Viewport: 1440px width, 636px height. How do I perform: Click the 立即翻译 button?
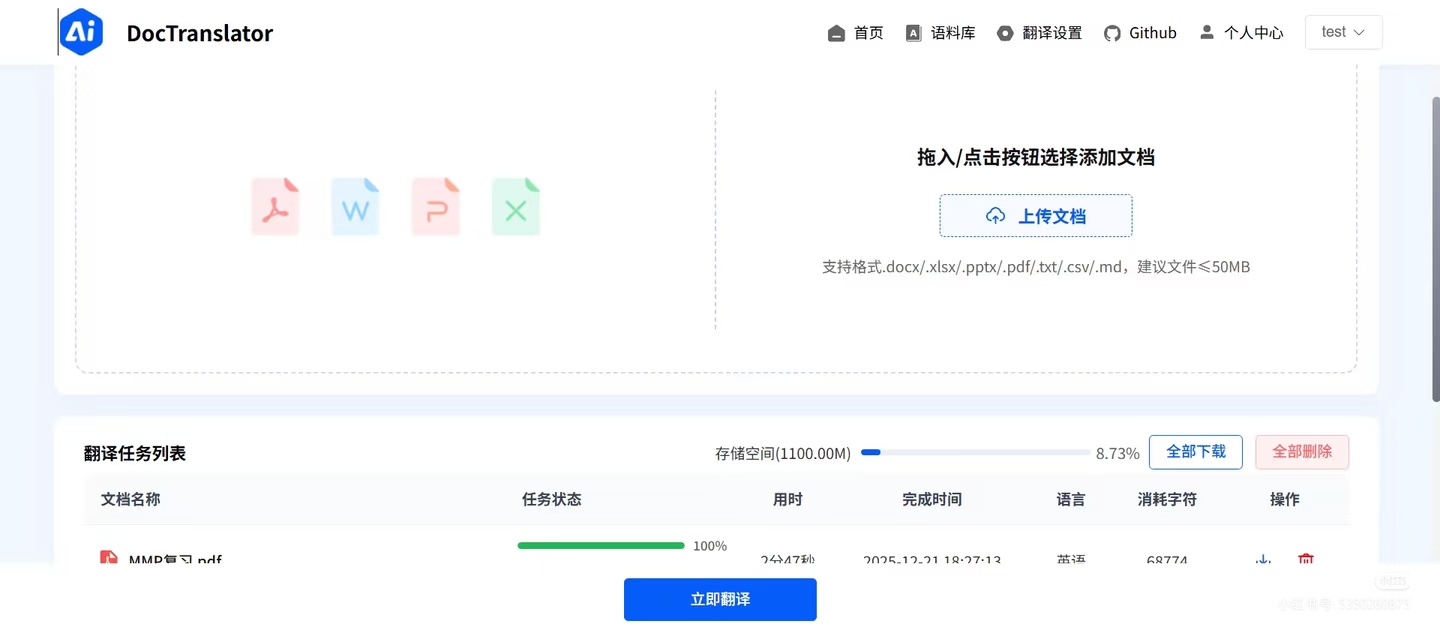coord(720,600)
